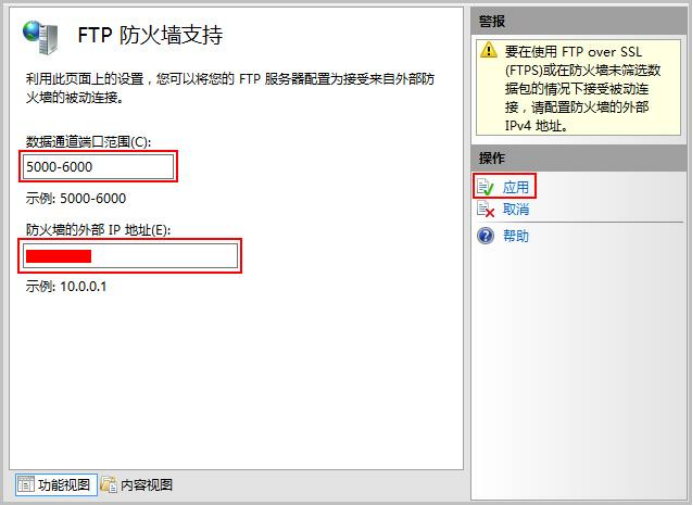Click the yellow warning triangle alert icon
Screen dimensions: 693x506
point(488,50)
